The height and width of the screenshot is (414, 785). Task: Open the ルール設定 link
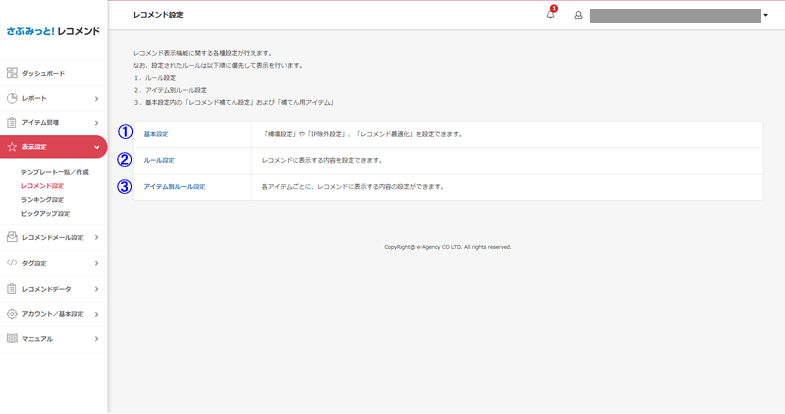(159, 161)
